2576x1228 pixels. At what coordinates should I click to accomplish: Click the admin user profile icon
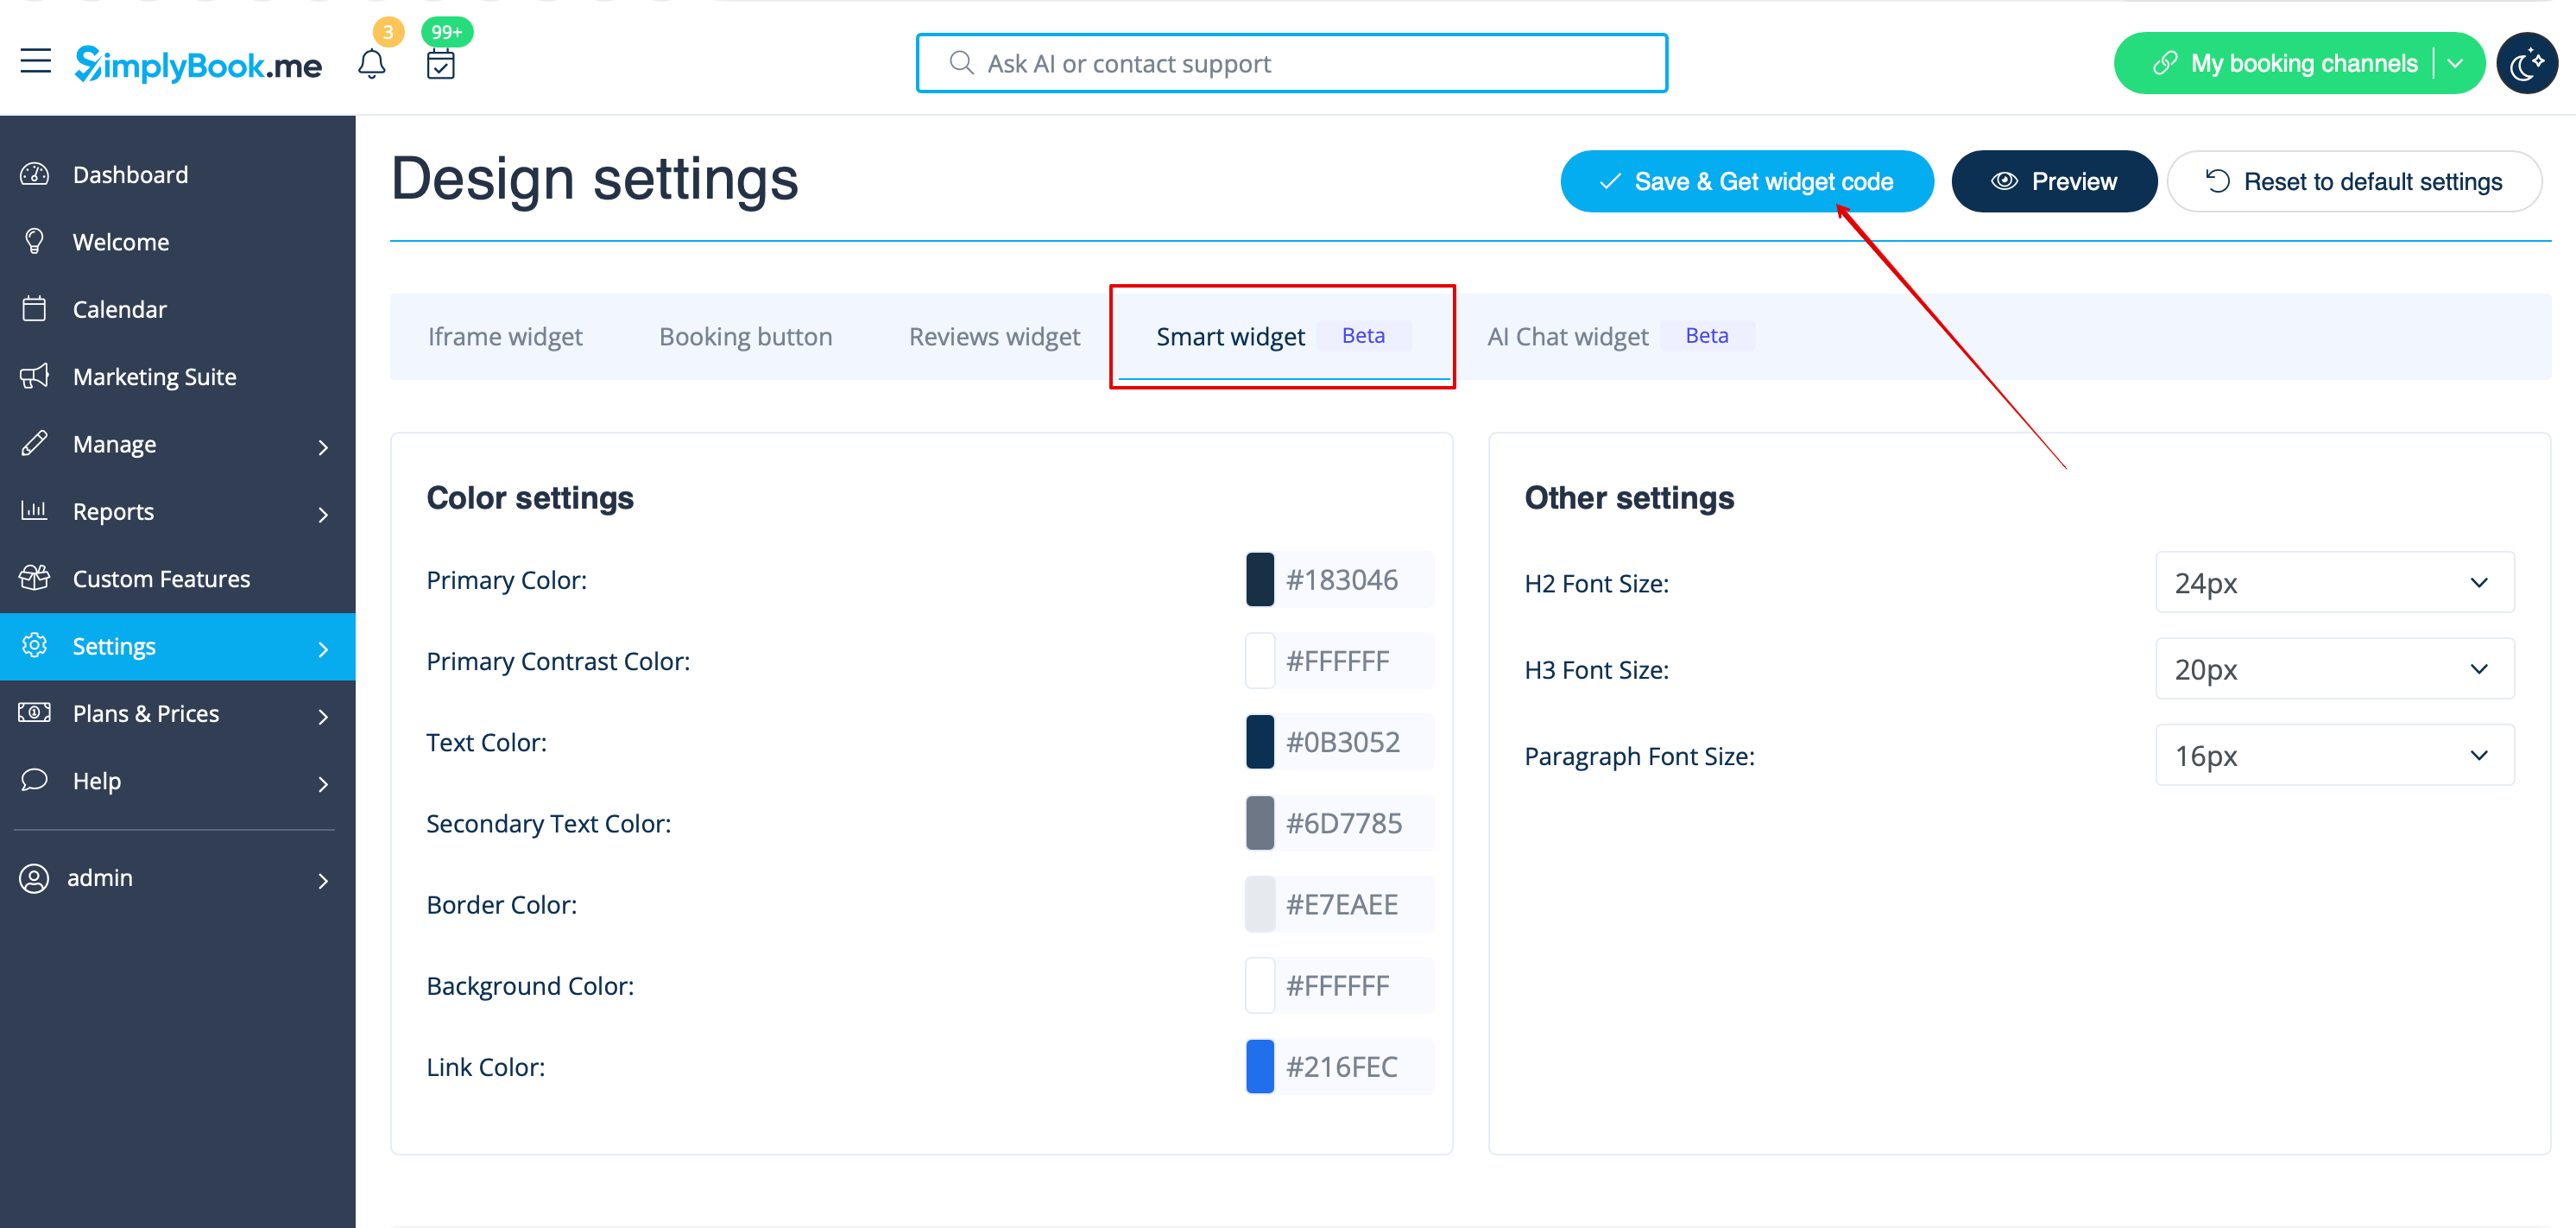coord(34,878)
